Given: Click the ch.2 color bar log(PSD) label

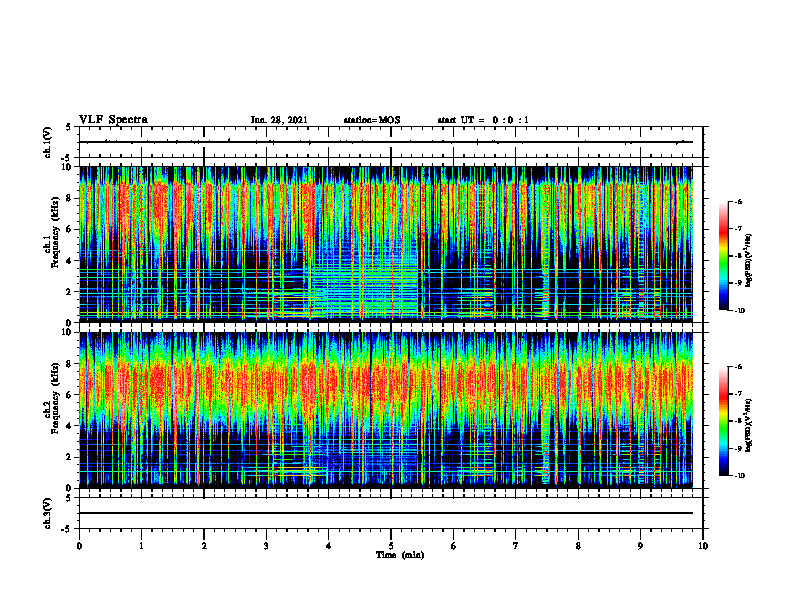Looking at the screenshot, I should [749, 425].
